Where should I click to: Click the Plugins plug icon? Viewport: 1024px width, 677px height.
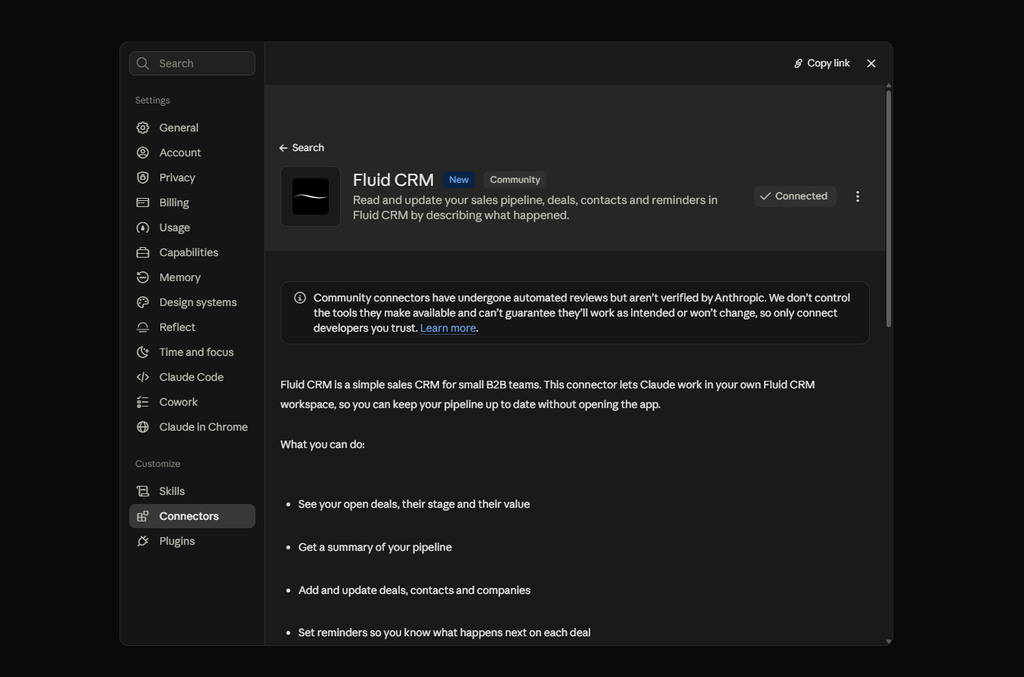tap(142, 541)
